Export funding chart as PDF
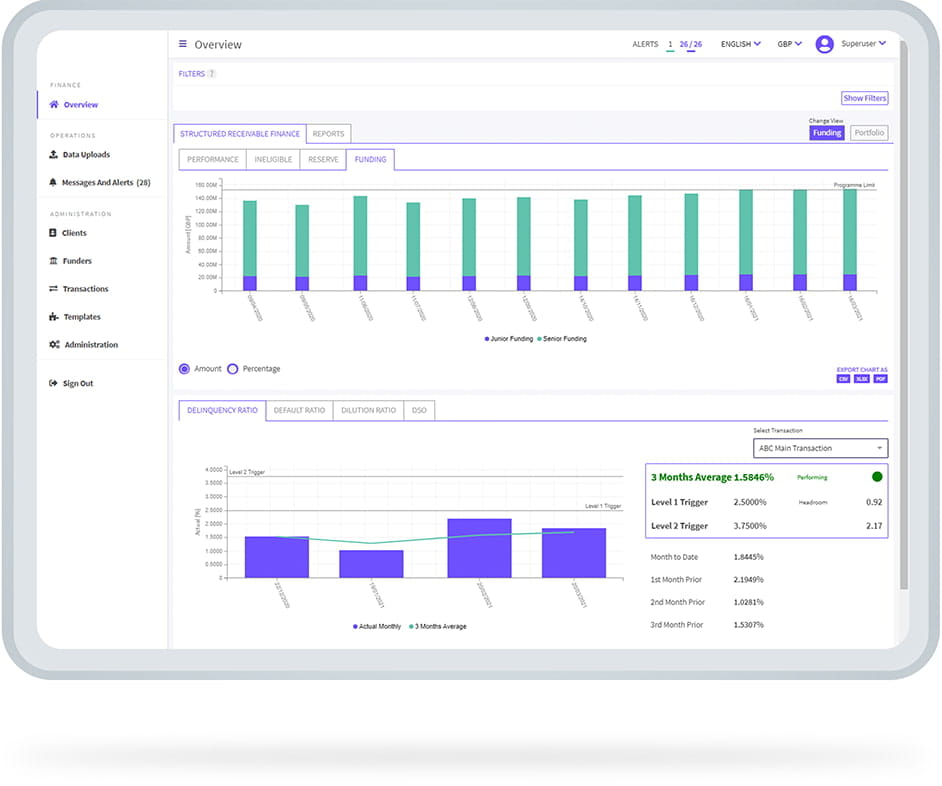This screenshot has height=786, width=942. (x=880, y=379)
